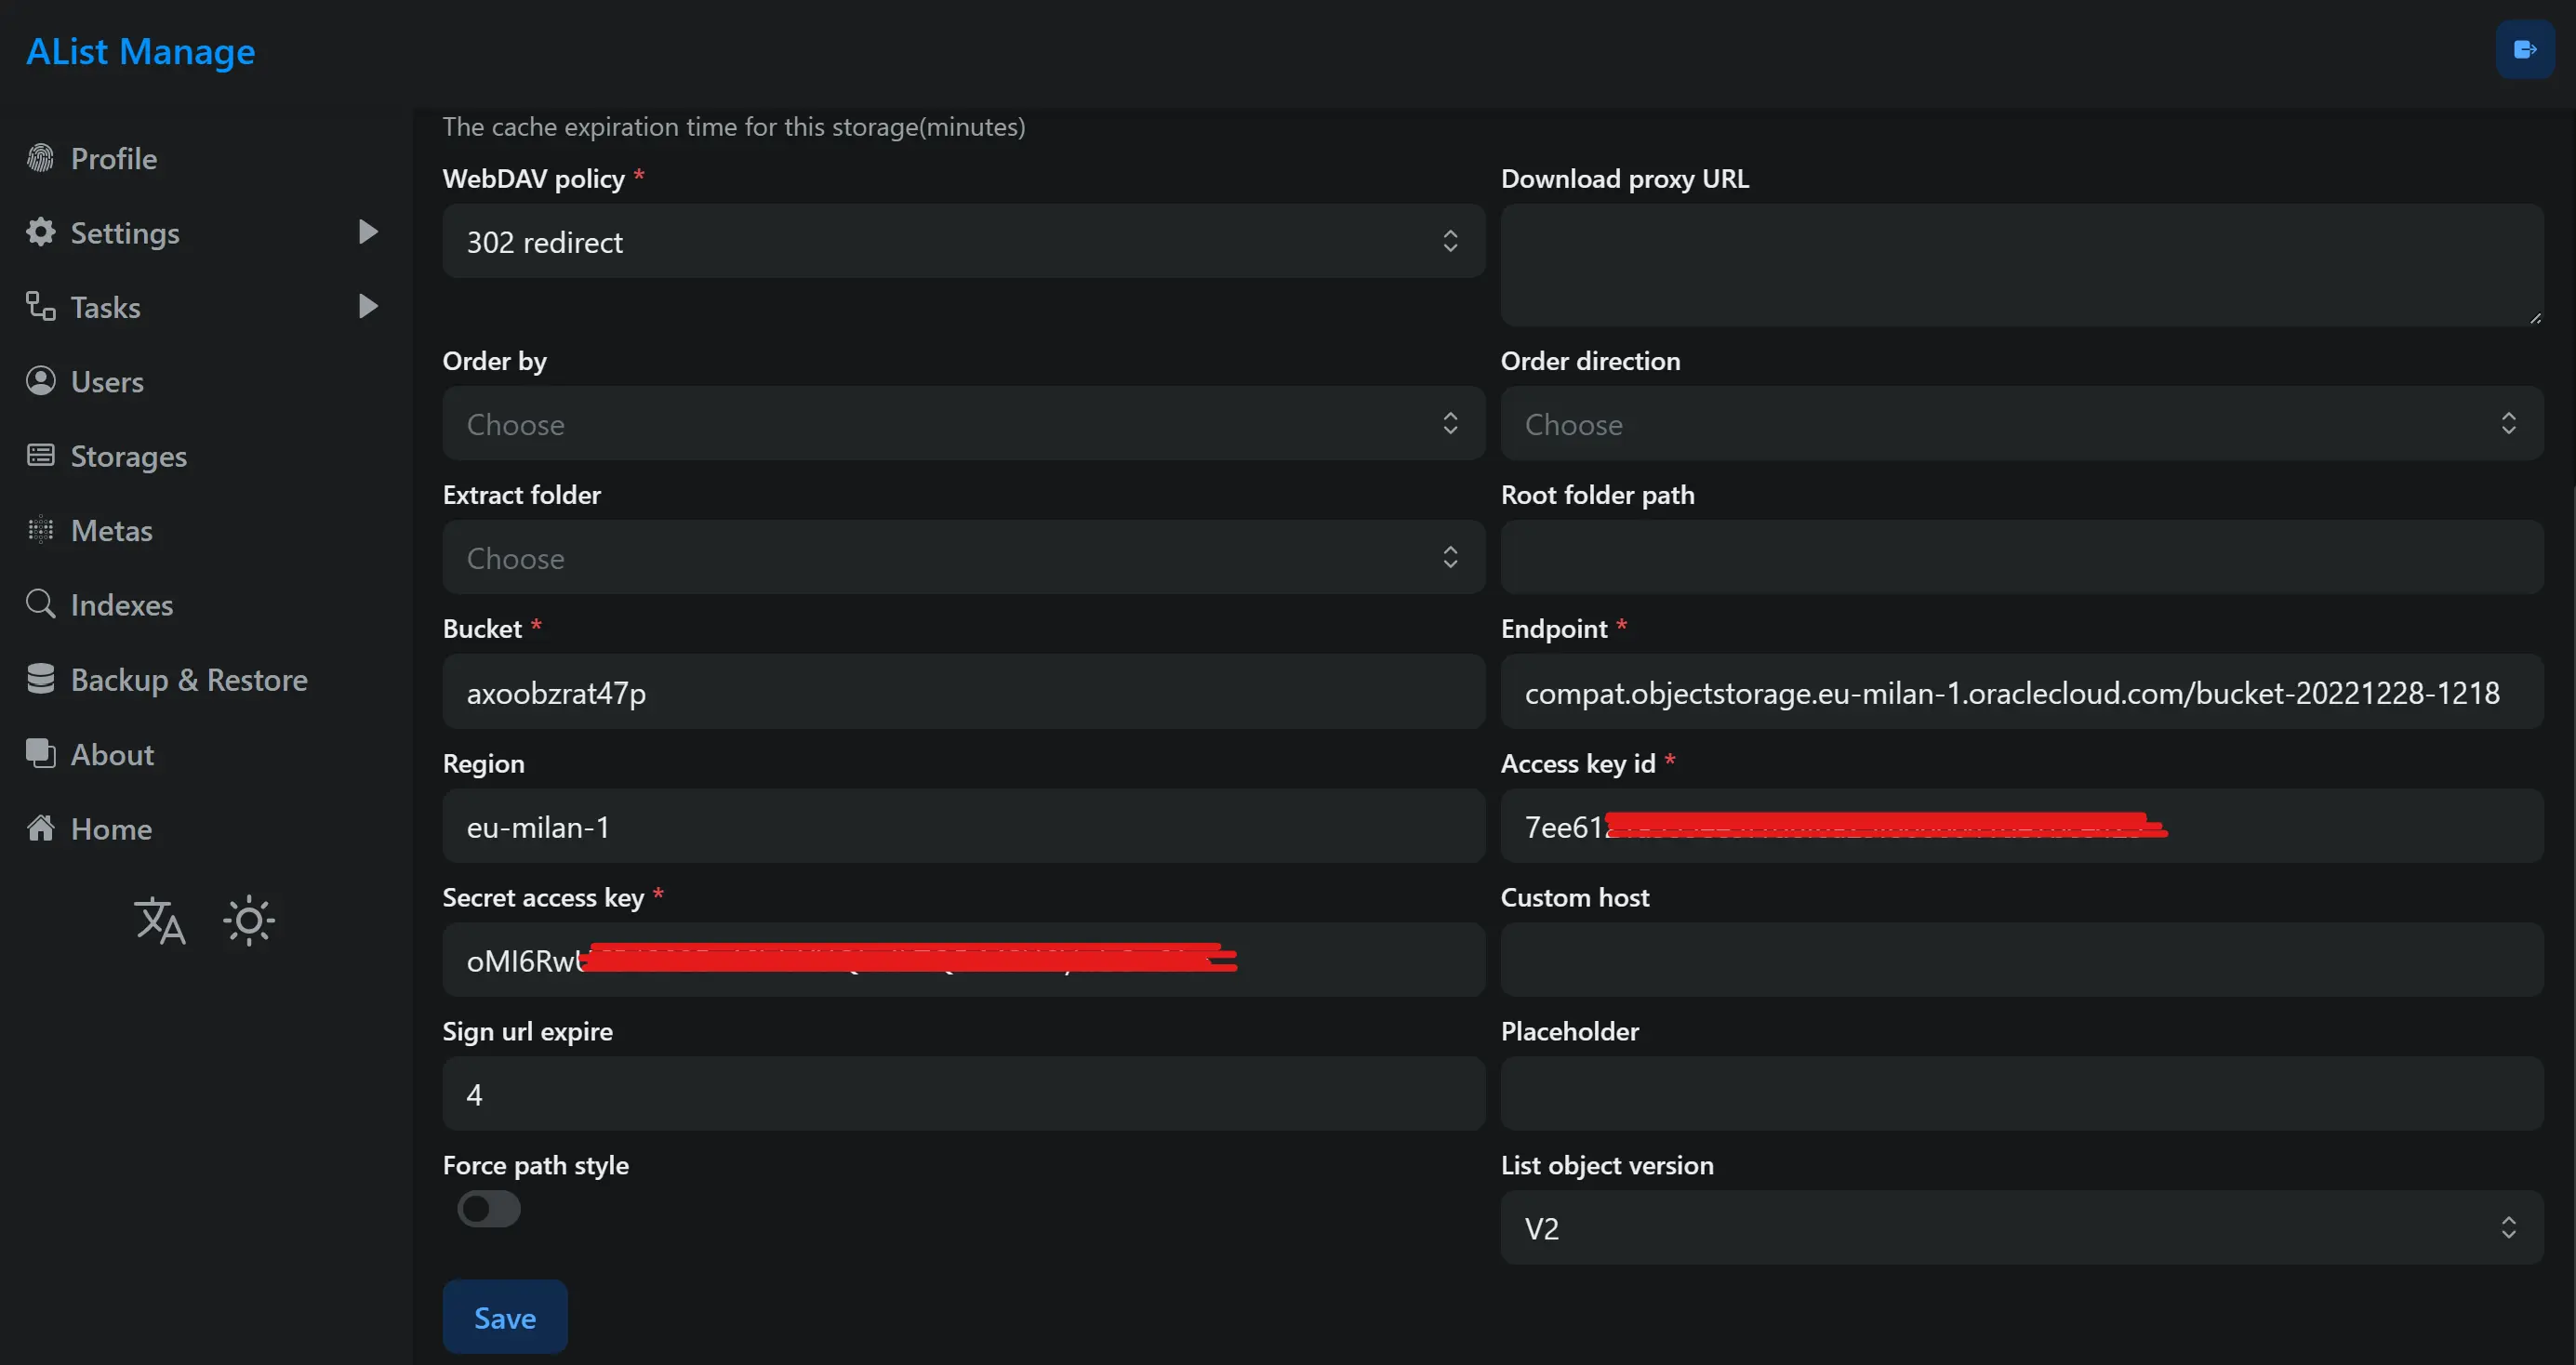Click the Home menu item

click(109, 828)
